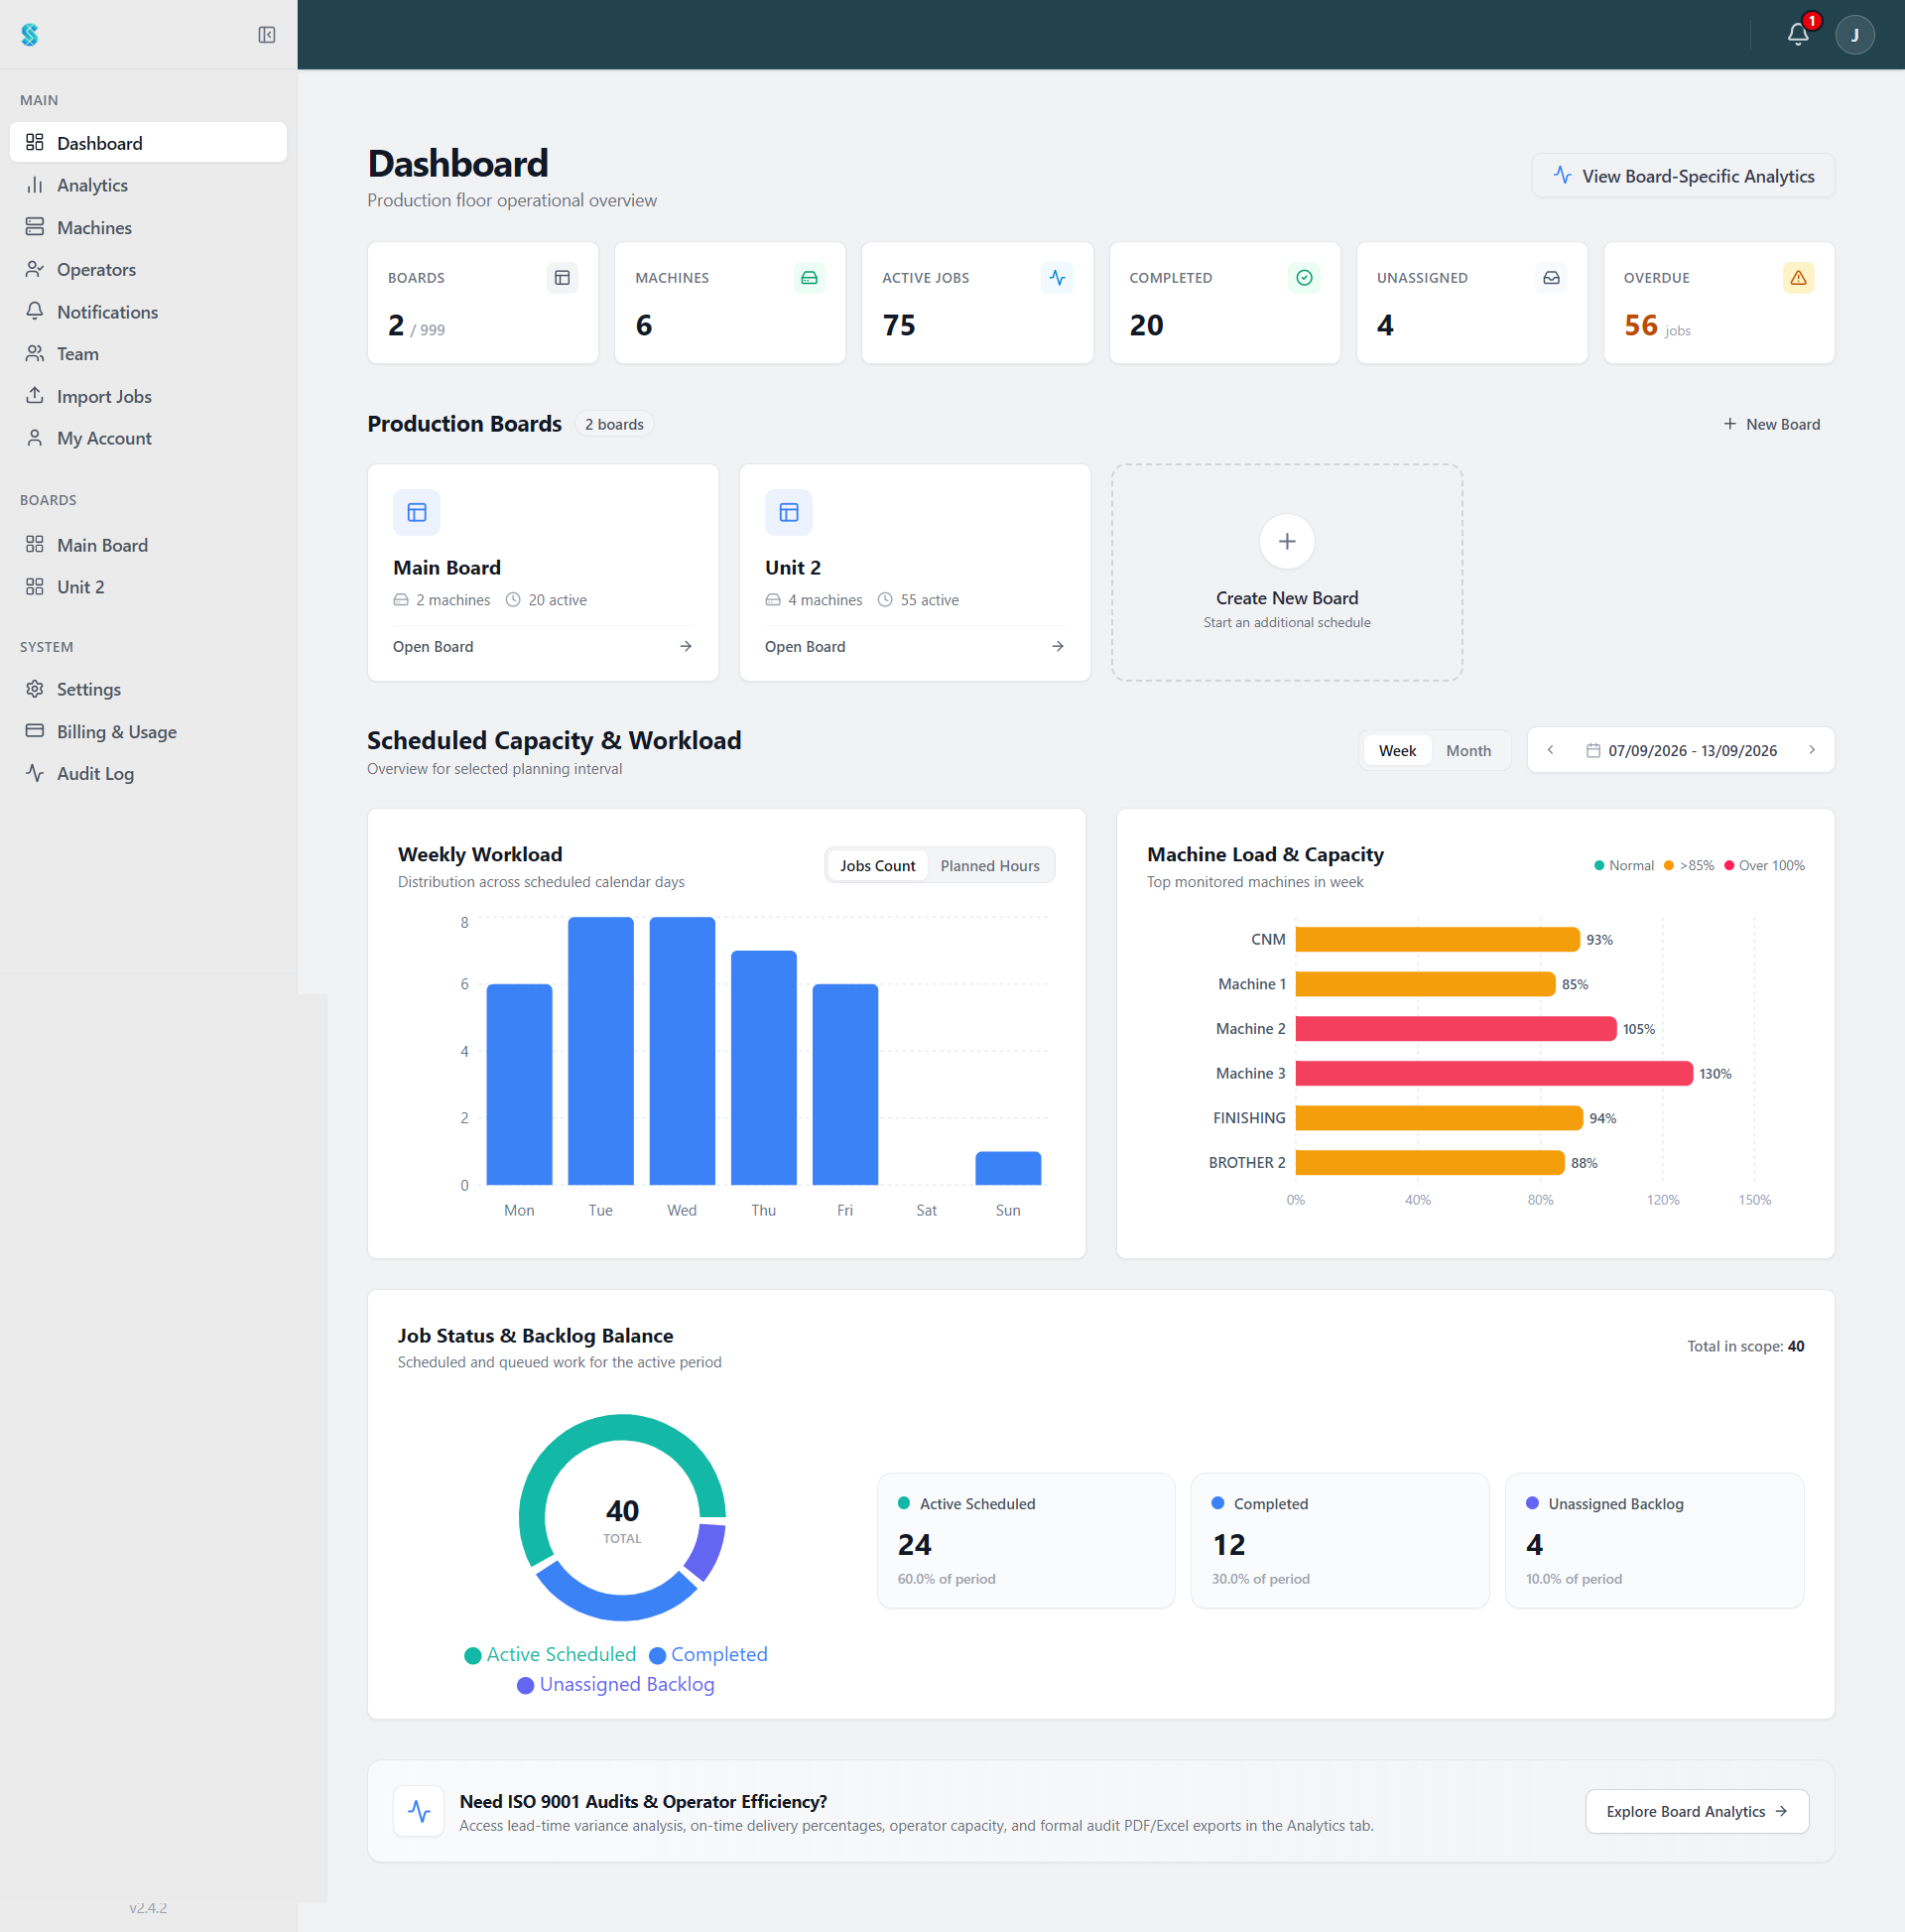Click the Overdue warning triangle icon
The height and width of the screenshot is (1932, 1905).
coord(1798,278)
